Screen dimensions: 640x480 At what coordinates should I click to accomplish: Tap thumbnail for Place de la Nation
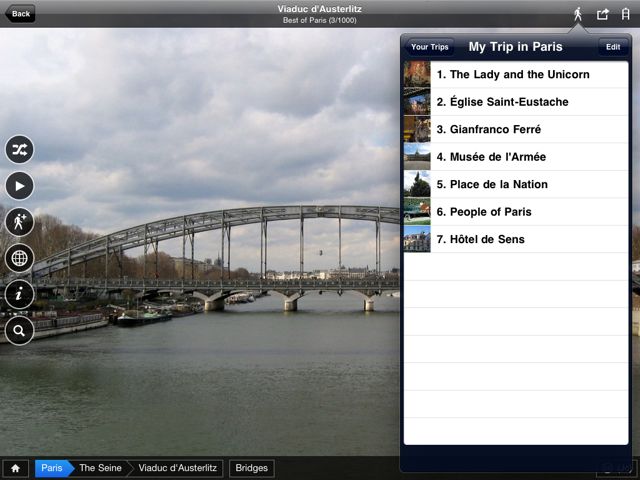click(x=417, y=184)
